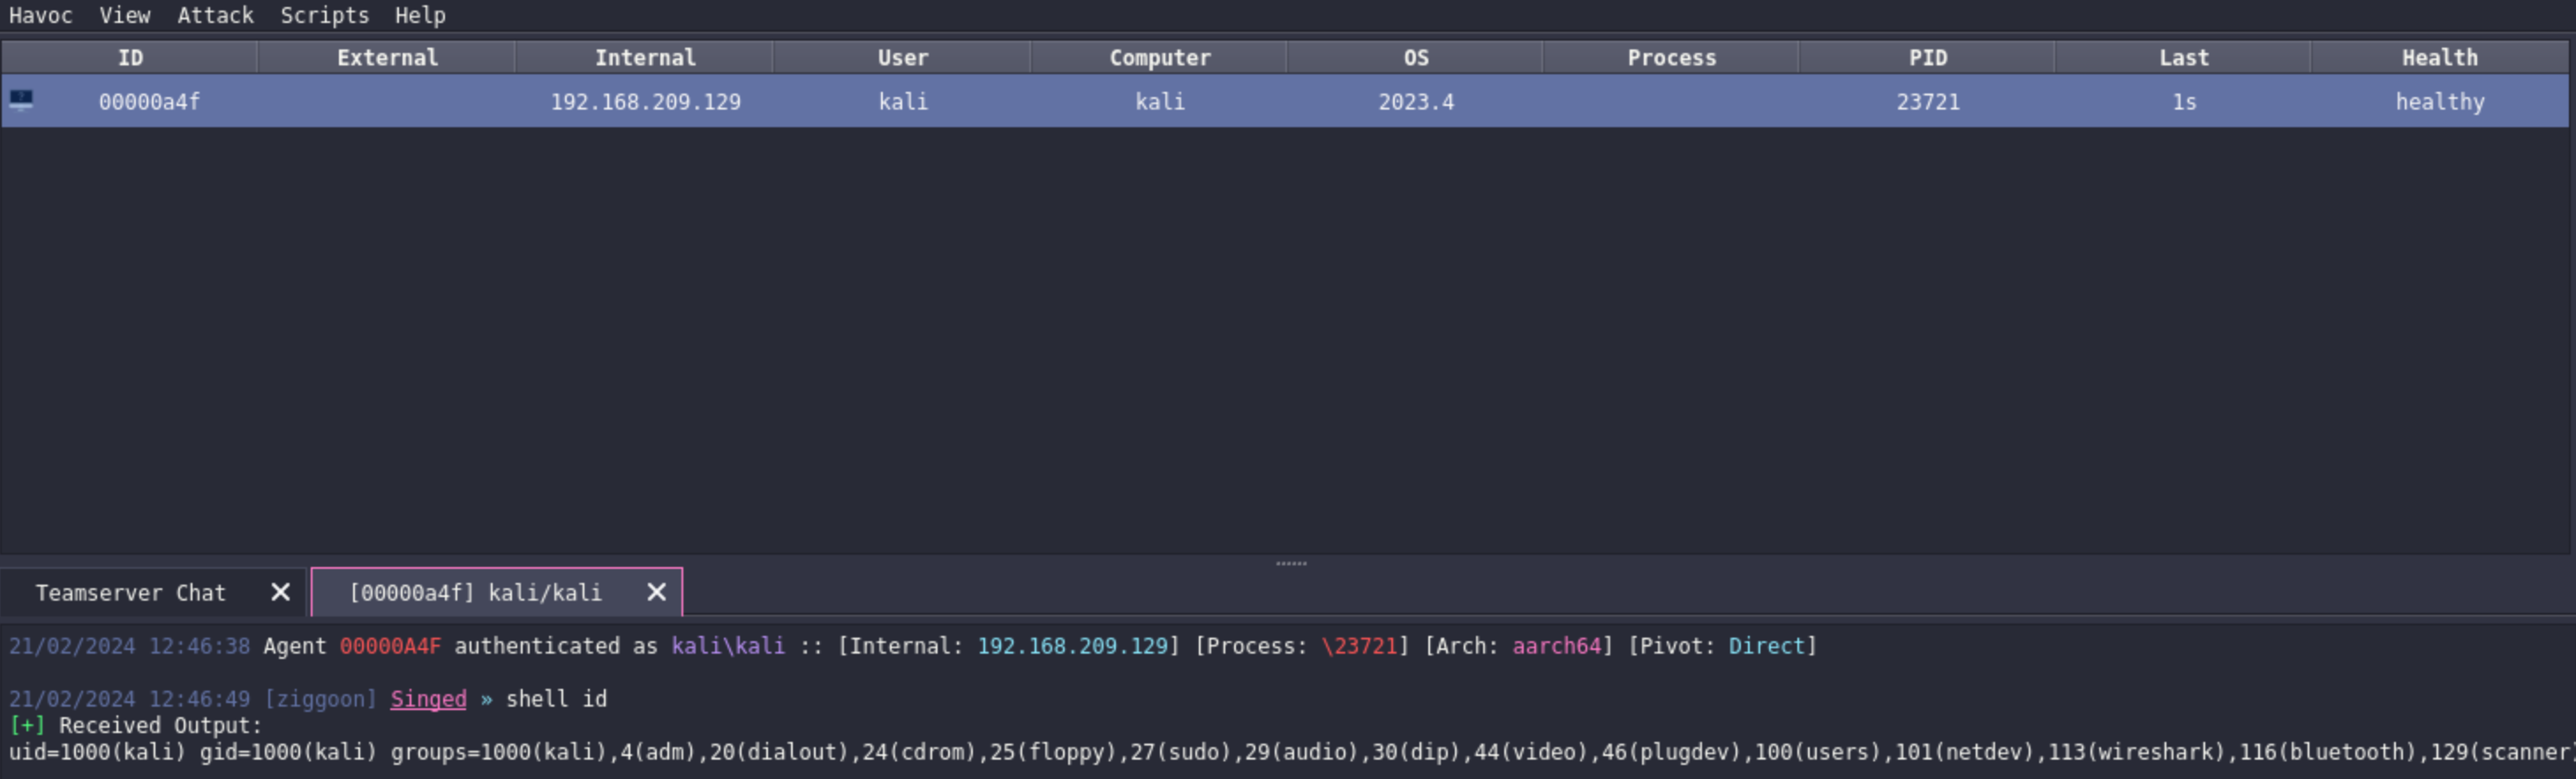Click the 'shell id' command text
Image resolution: width=2576 pixels, height=779 pixels.
(x=556, y=699)
